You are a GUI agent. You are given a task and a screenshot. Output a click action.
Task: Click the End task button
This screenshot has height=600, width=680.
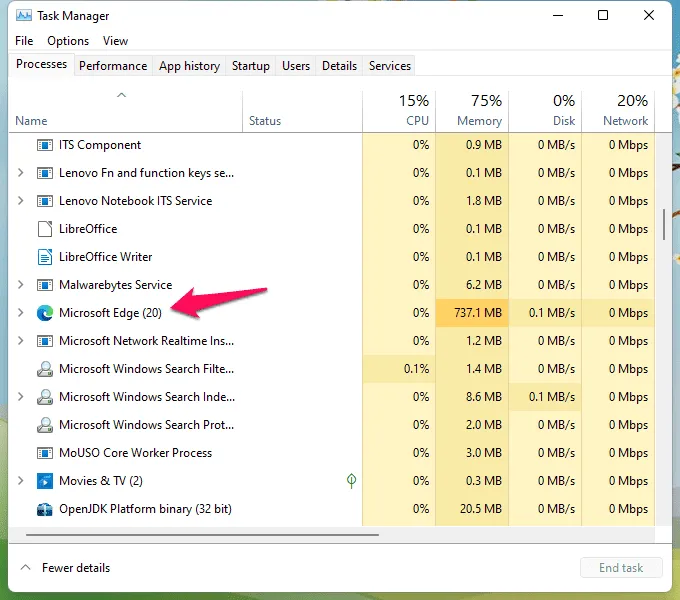coord(621,567)
